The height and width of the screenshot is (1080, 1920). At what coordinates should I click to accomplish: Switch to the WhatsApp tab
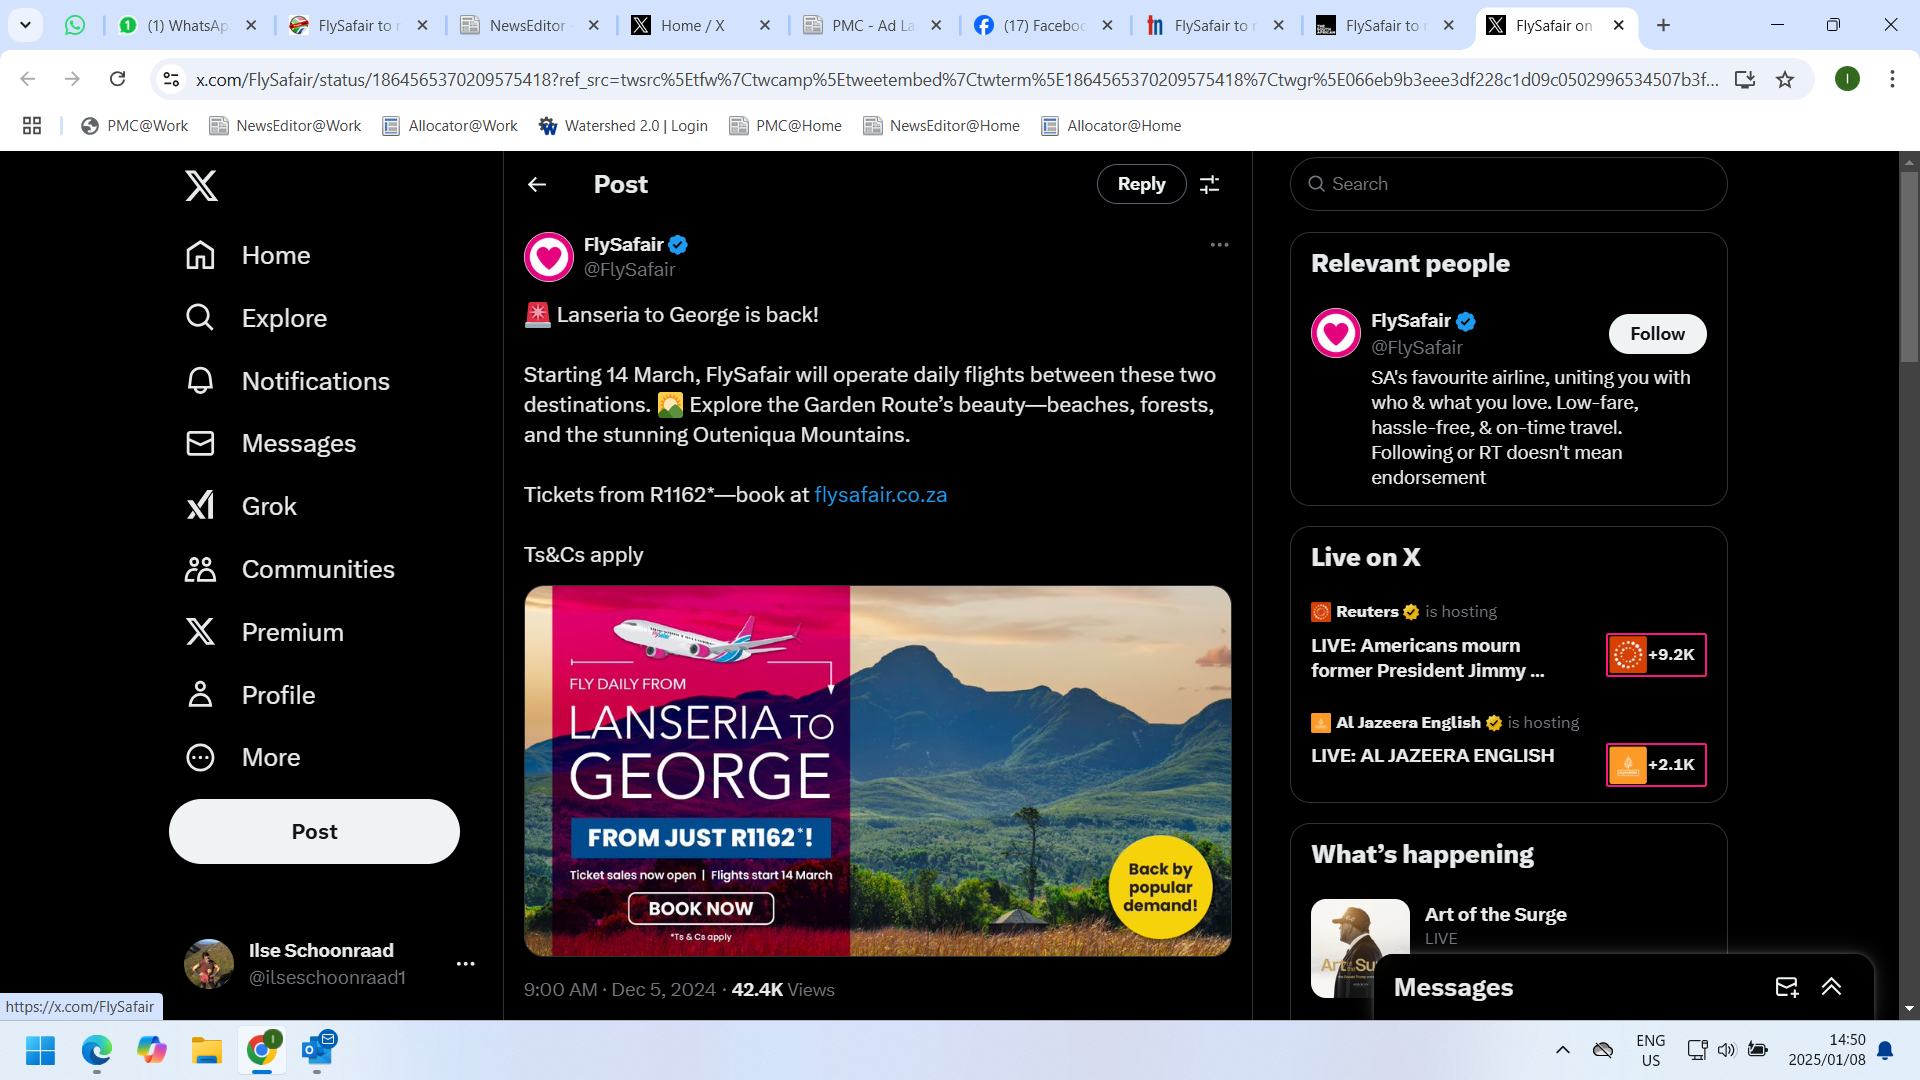coord(187,25)
